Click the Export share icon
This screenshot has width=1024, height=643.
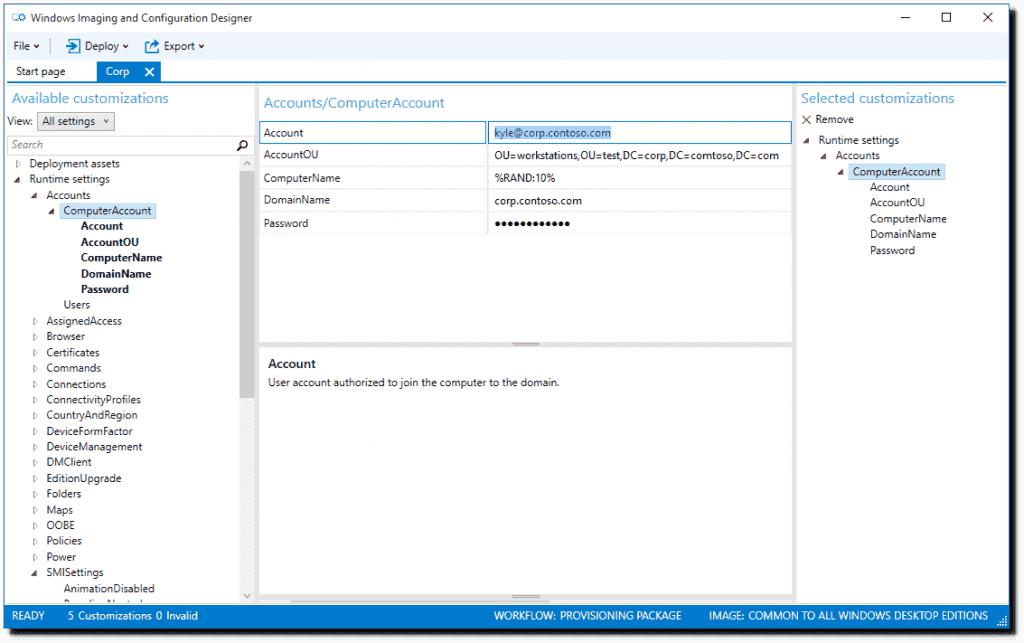[x=152, y=46]
